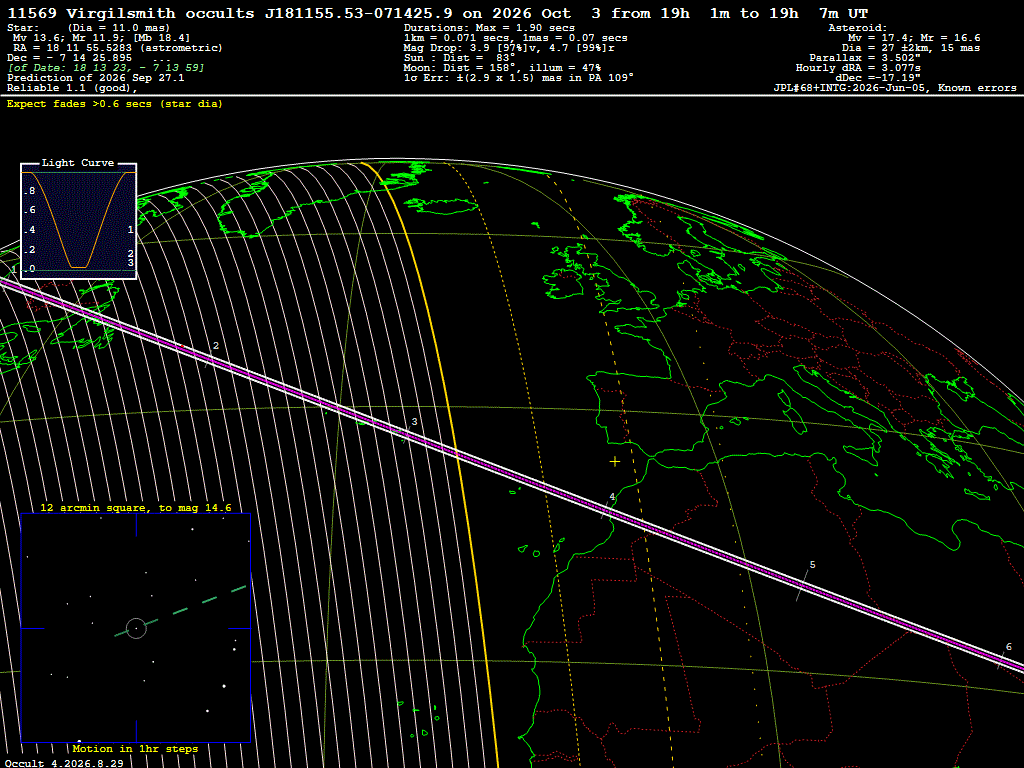Click the green of-Date coordinates line

click(106, 68)
